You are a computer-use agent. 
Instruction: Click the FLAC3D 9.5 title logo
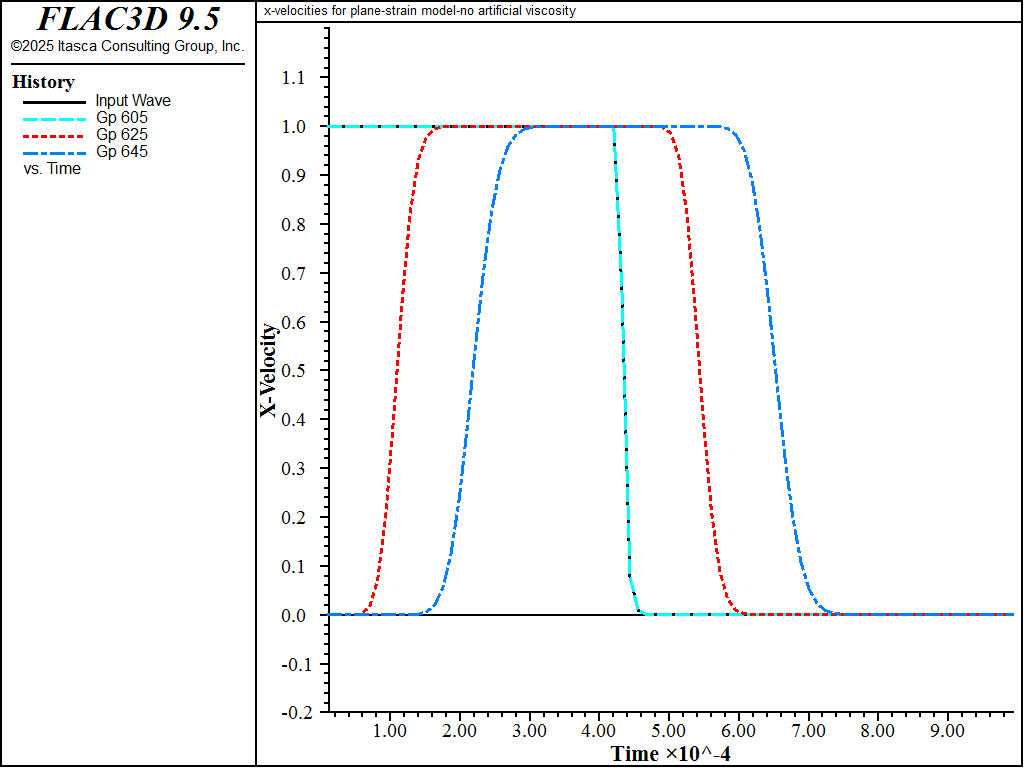coord(128,19)
